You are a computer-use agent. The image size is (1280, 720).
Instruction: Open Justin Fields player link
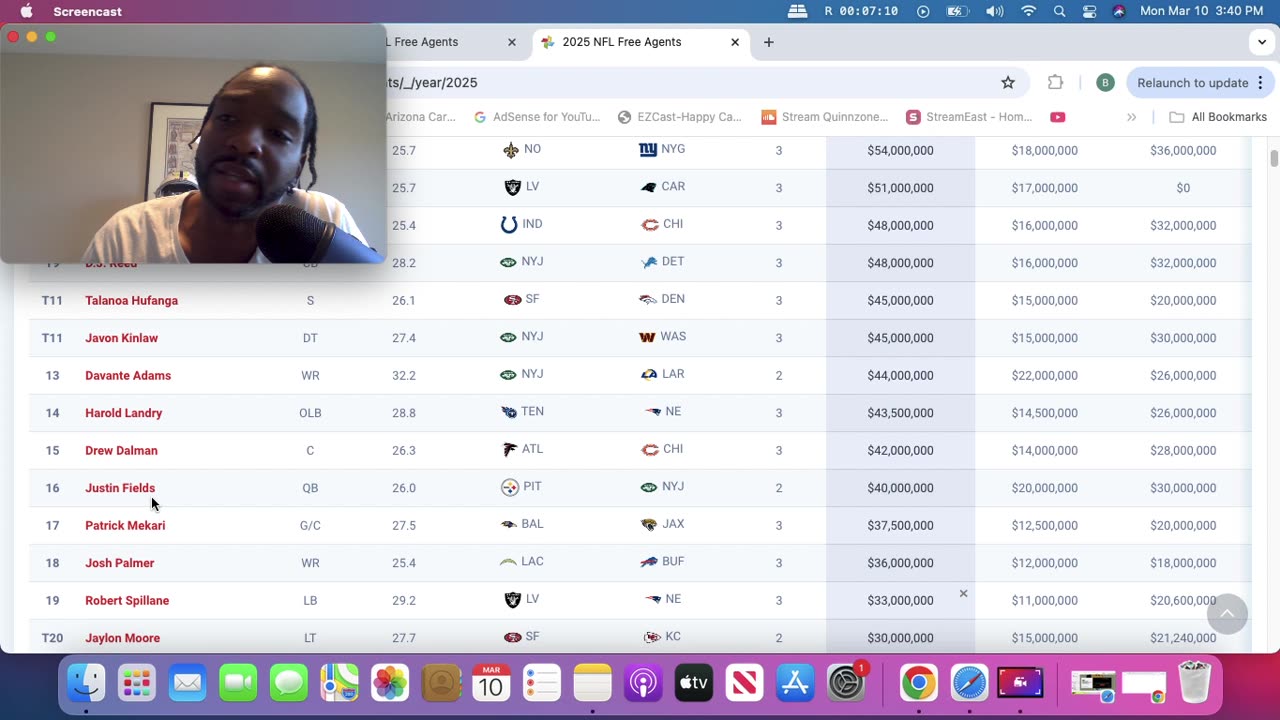pos(120,488)
